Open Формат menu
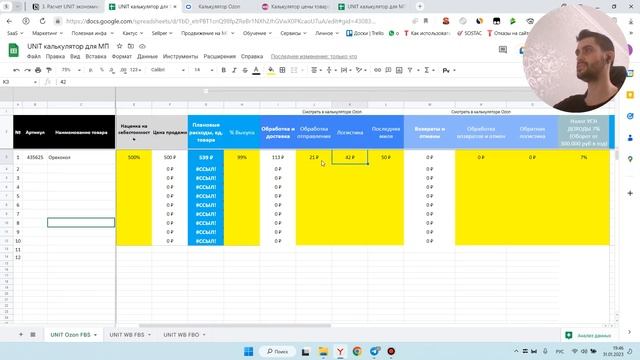640x360 pixels. click(122, 56)
